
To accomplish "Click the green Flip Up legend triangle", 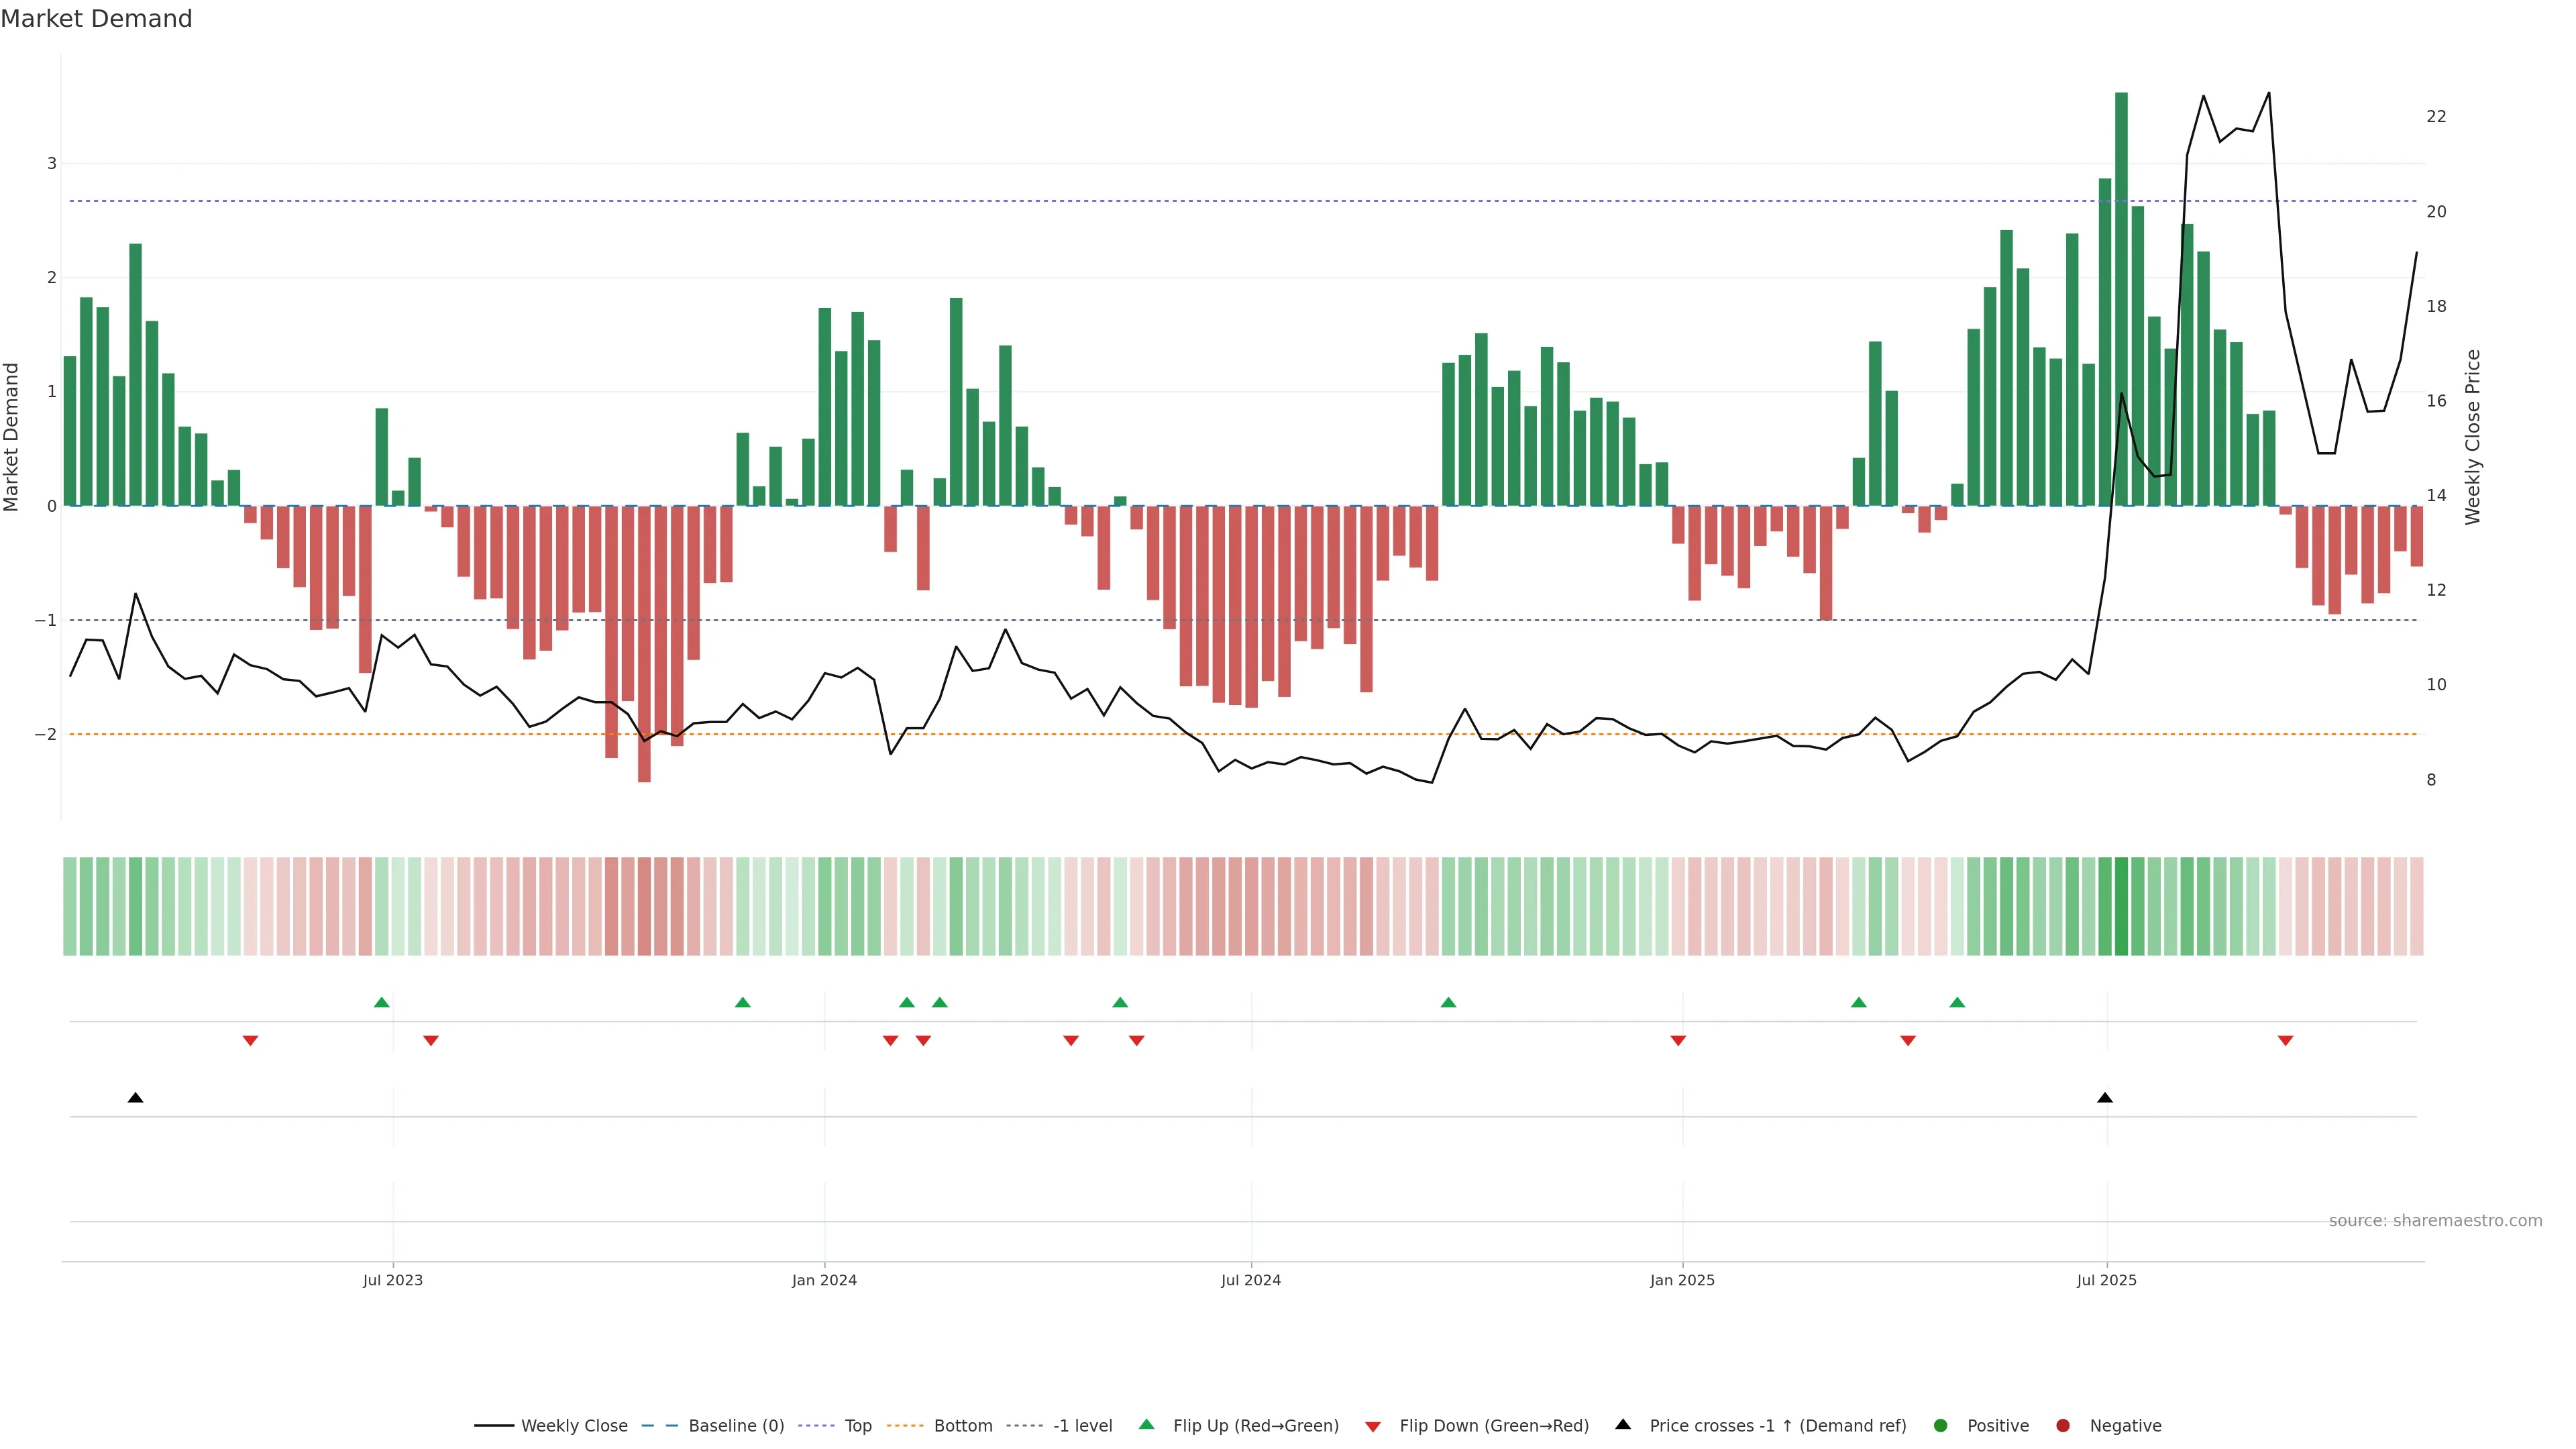I will coord(1147,1425).
